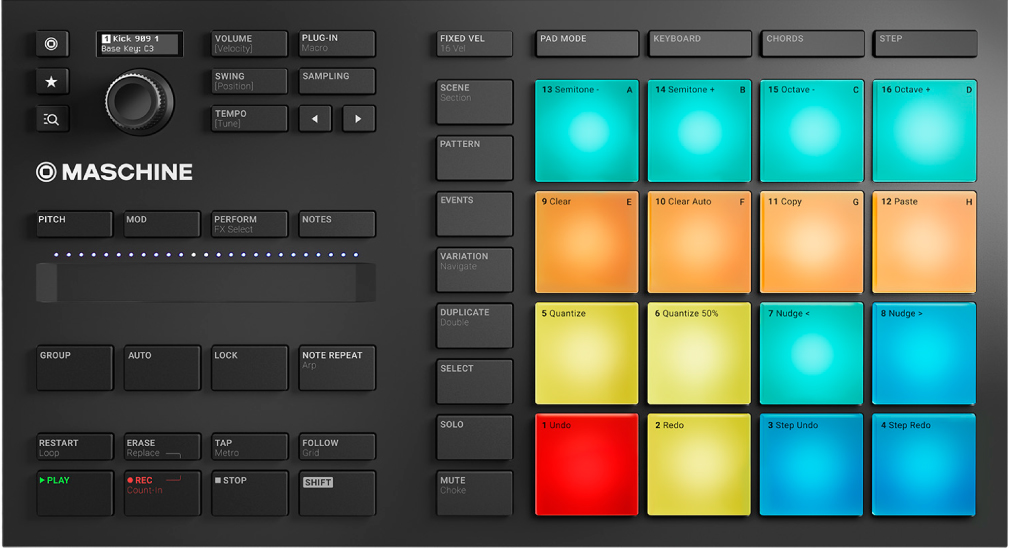Click the large encoder knob
This screenshot has width=1011, height=548.
point(140,101)
